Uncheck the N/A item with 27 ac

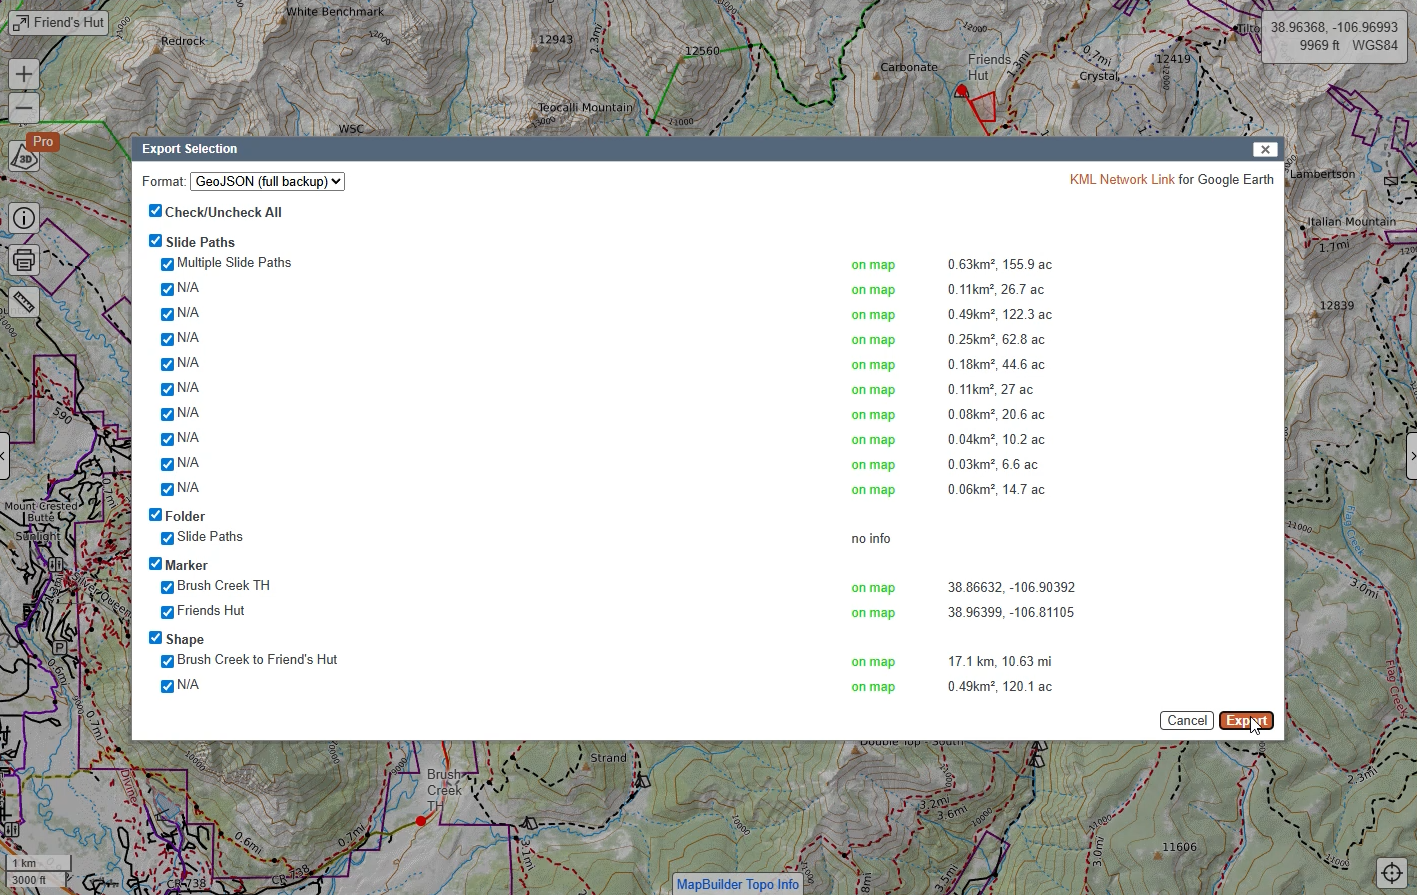pos(167,390)
